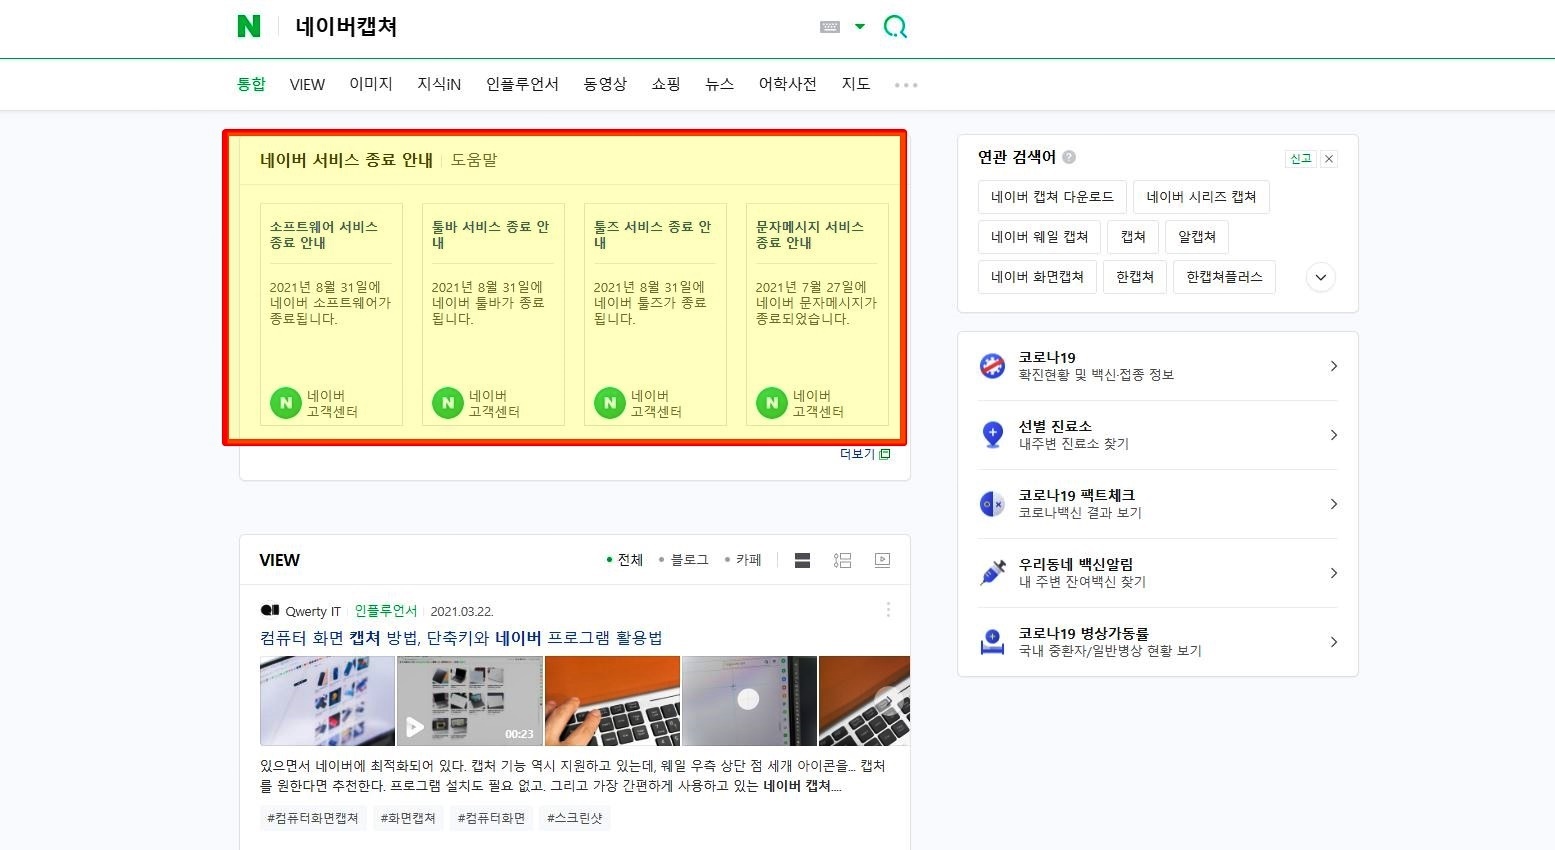The width and height of the screenshot is (1555, 850).
Task: Open 코로나19 확진현황 row arrow
Action: (1333, 366)
